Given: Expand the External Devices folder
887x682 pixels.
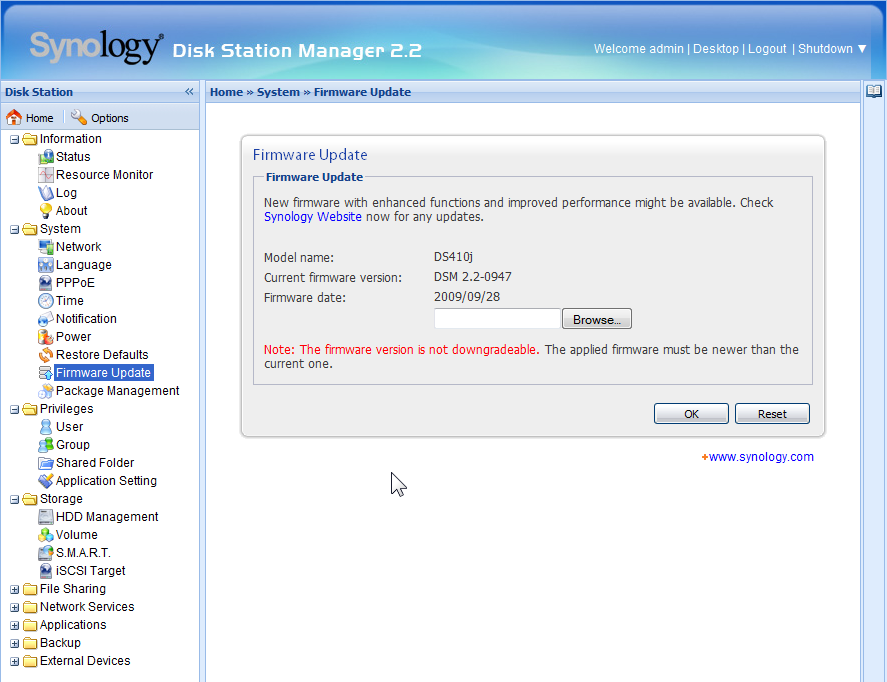Looking at the screenshot, I should [x=15, y=662].
